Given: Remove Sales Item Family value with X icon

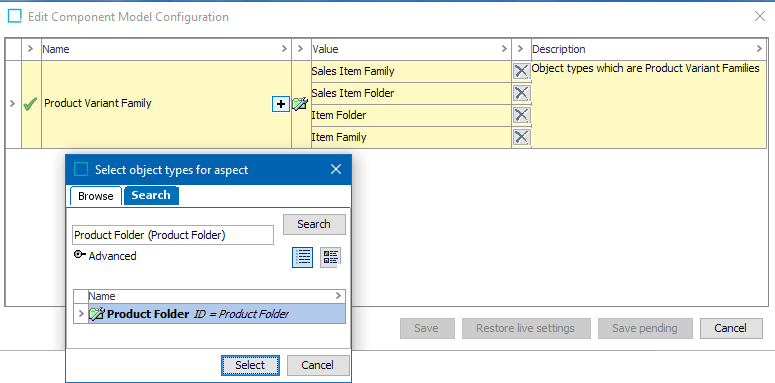Looking at the screenshot, I should tap(521, 71).
